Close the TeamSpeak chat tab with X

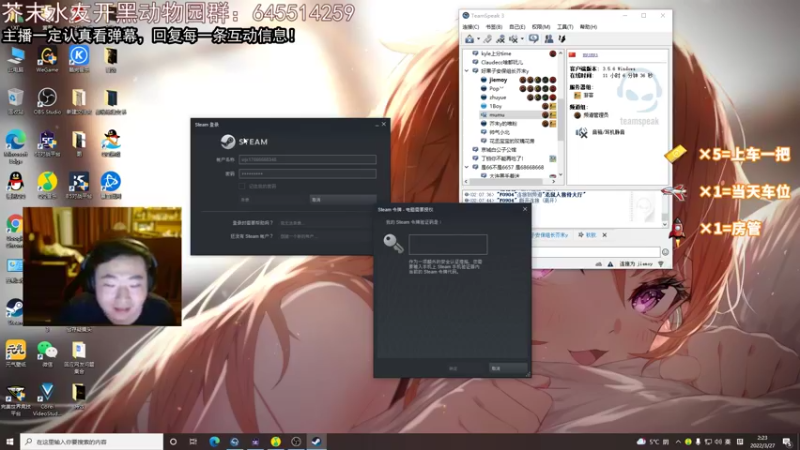(x=605, y=235)
